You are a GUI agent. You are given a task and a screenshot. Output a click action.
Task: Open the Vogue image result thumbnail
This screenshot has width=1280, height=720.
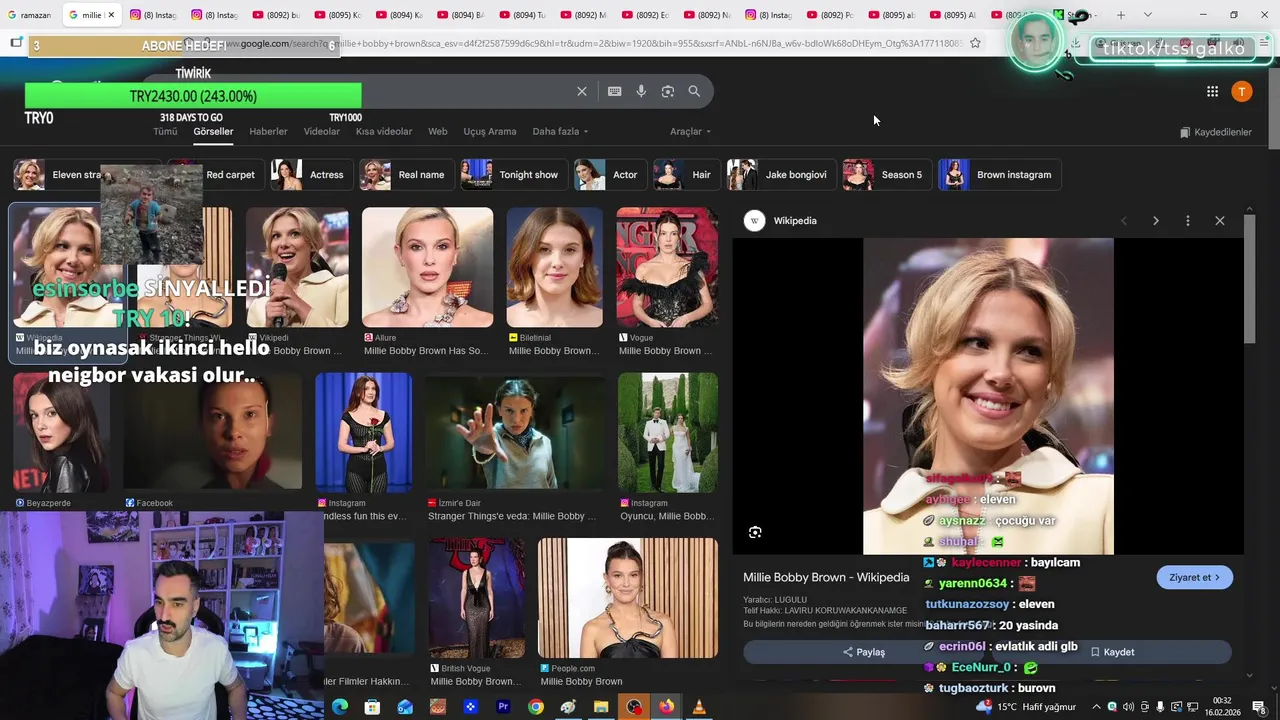pos(667,267)
